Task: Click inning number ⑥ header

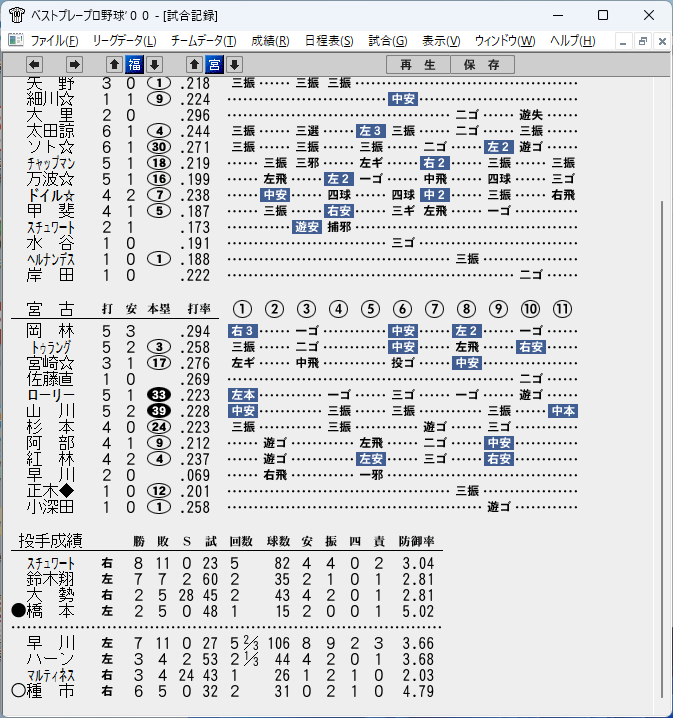Action: (x=402, y=309)
